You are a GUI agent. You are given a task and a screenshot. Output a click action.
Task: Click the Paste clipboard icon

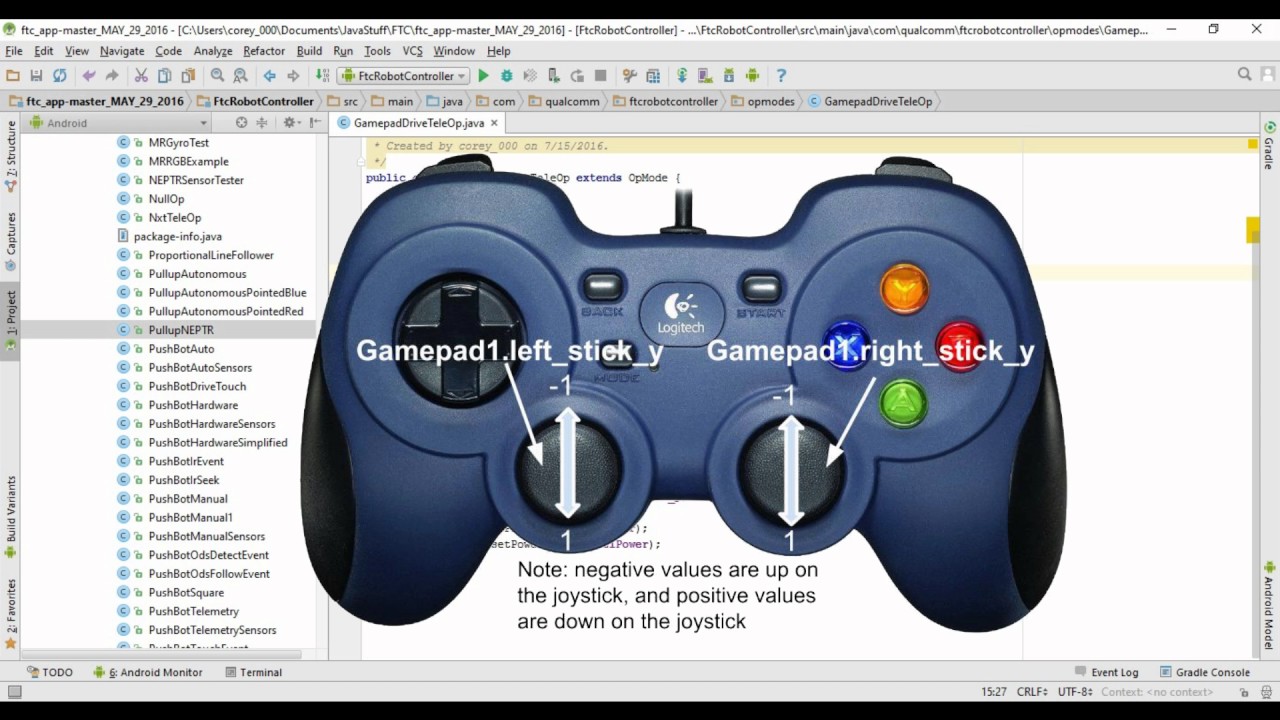coord(188,76)
